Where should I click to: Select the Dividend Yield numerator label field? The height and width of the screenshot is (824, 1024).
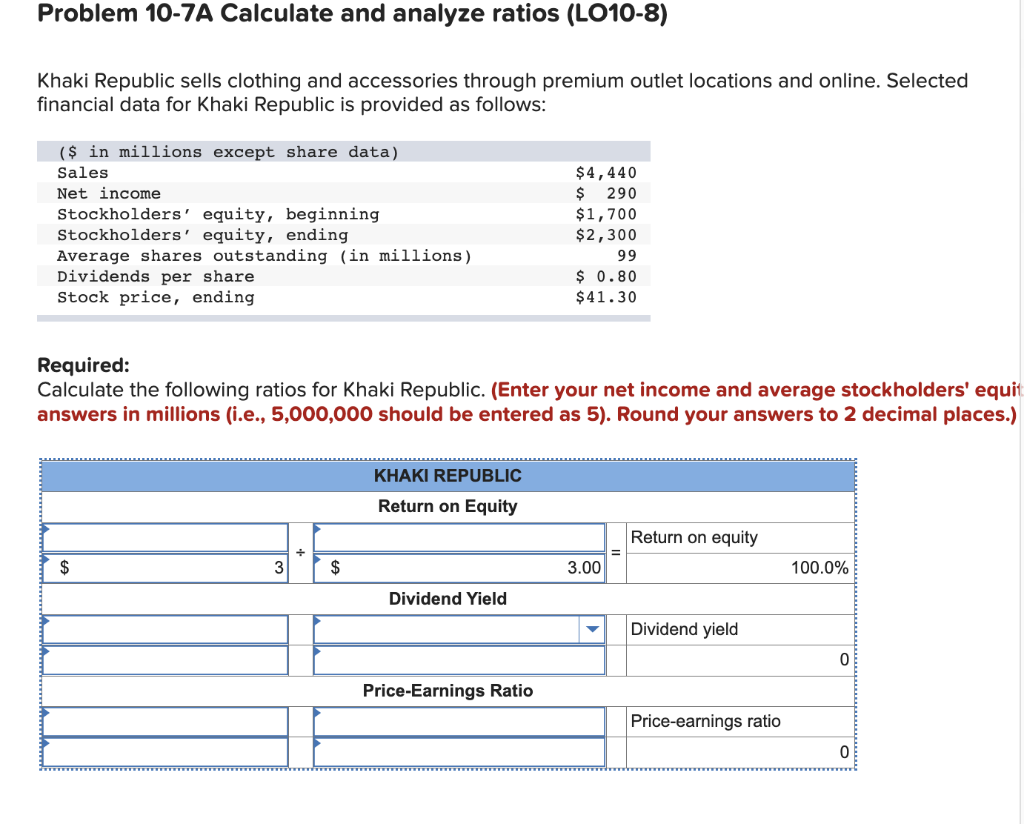pos(165,629)
